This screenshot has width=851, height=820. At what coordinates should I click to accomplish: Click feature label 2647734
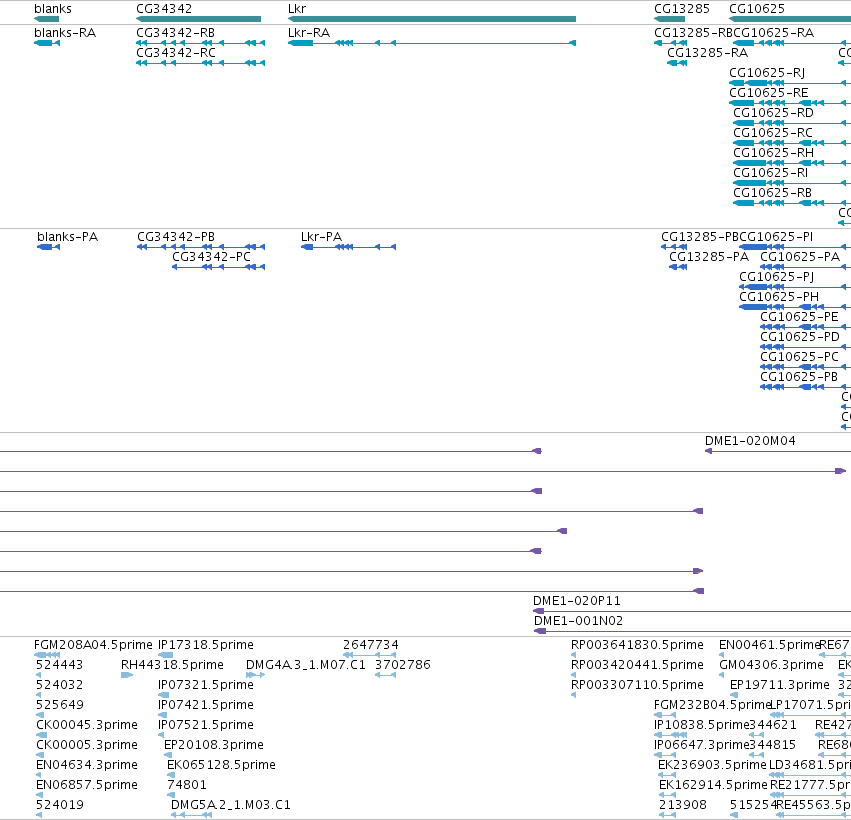371,645
